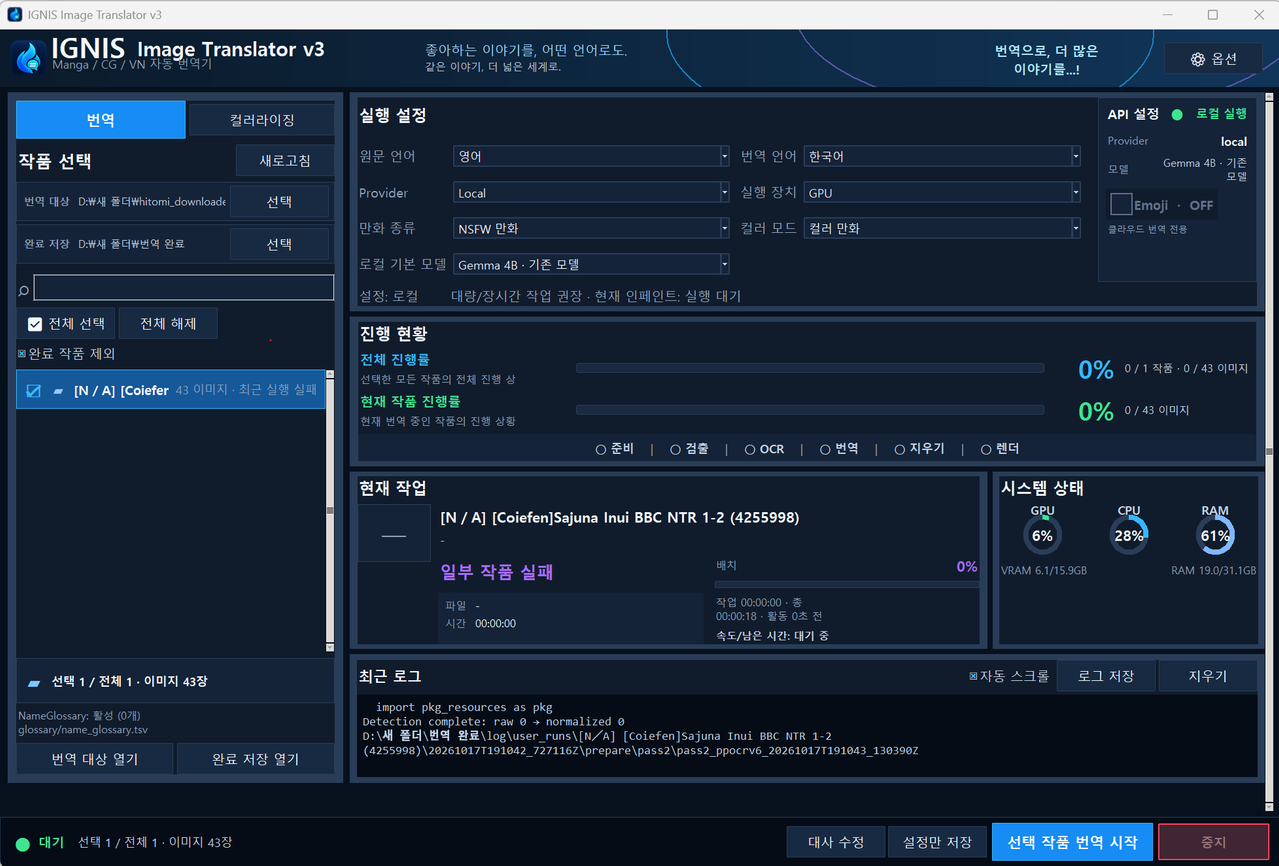Switch to the 컬러라이징 tab

[262, 120]
